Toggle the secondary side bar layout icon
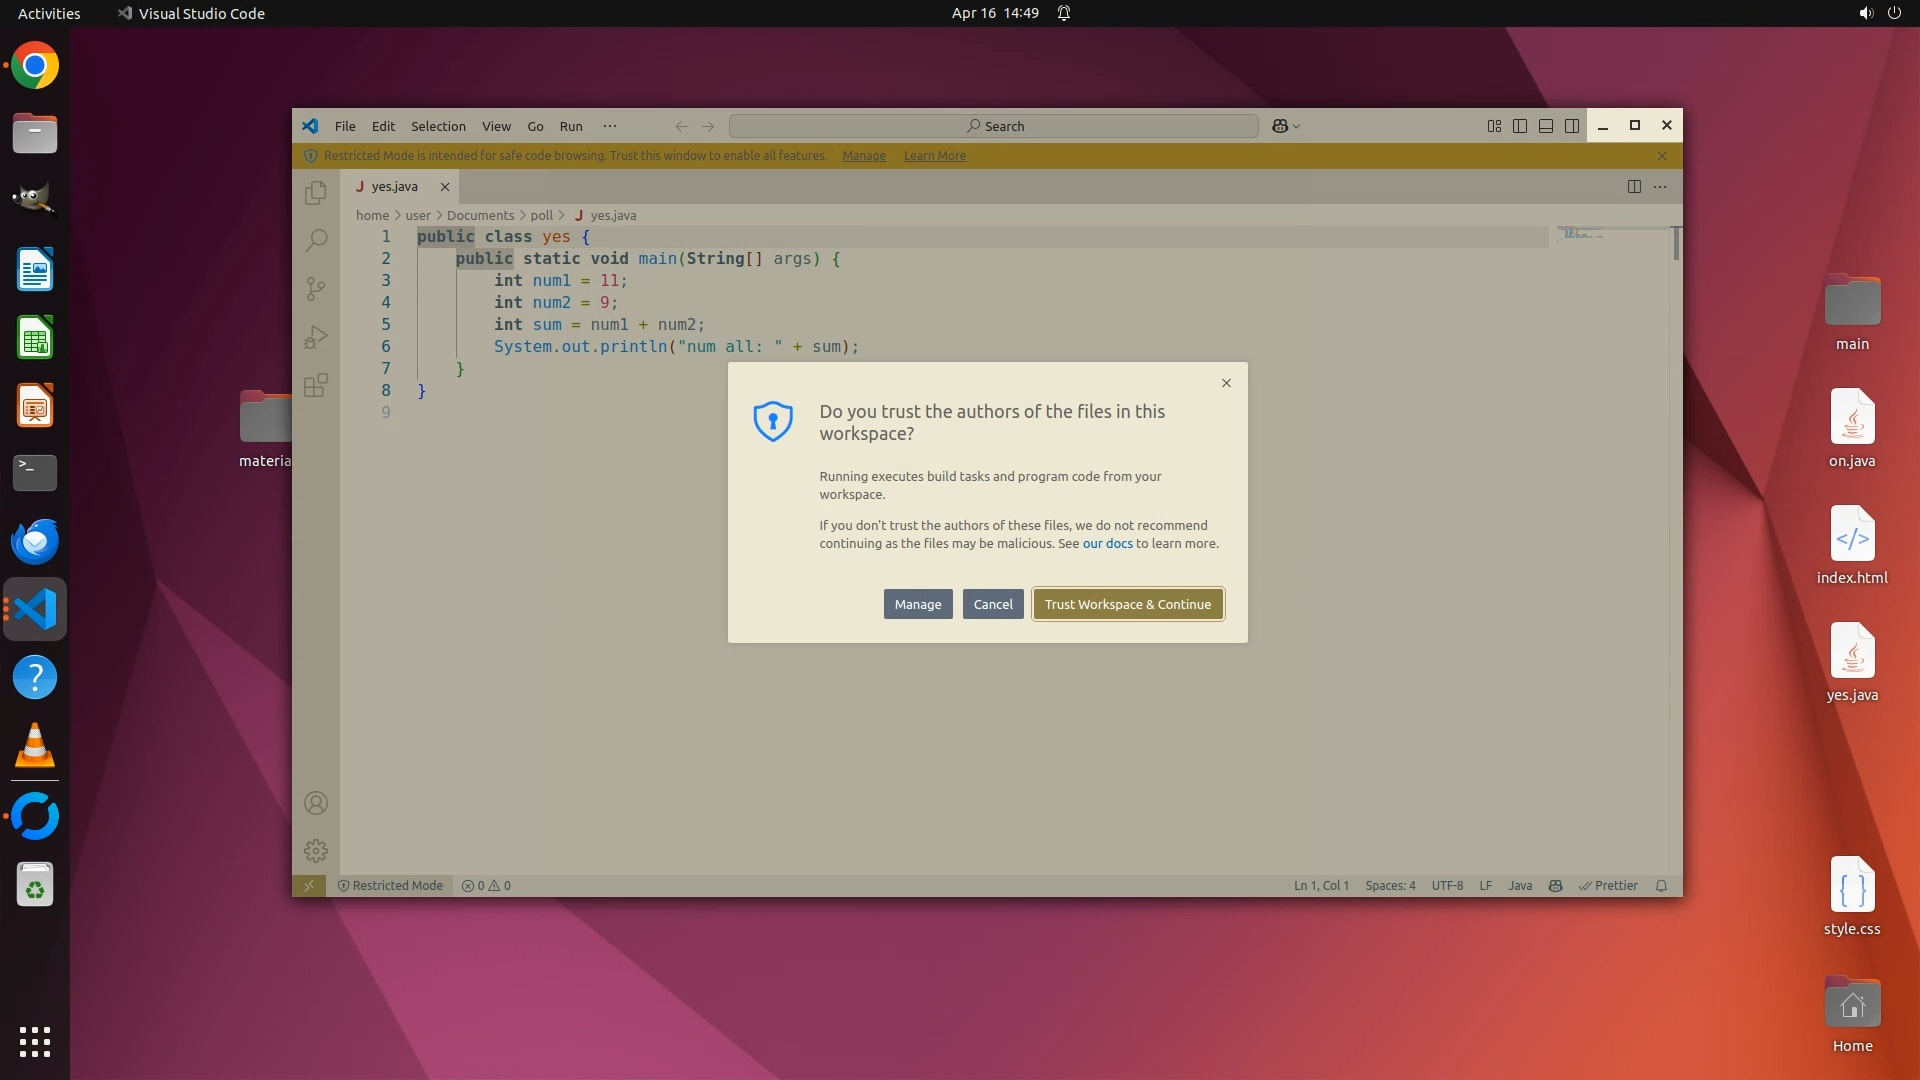This screenshot has height=1080, width=1920. pyautogui.click(x=1572, y=126)
